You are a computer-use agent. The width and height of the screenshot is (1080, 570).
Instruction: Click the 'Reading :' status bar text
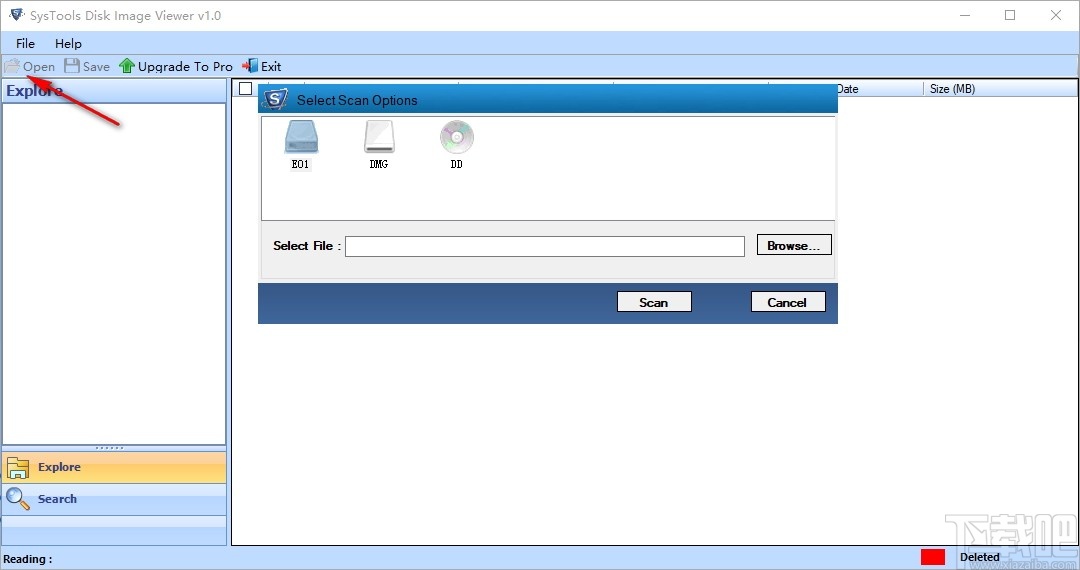(28, 559)
